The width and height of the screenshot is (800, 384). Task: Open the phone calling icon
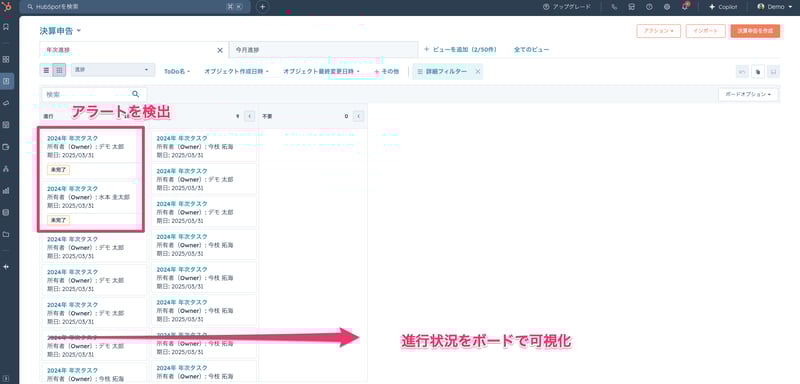click(x=614, y=7)
